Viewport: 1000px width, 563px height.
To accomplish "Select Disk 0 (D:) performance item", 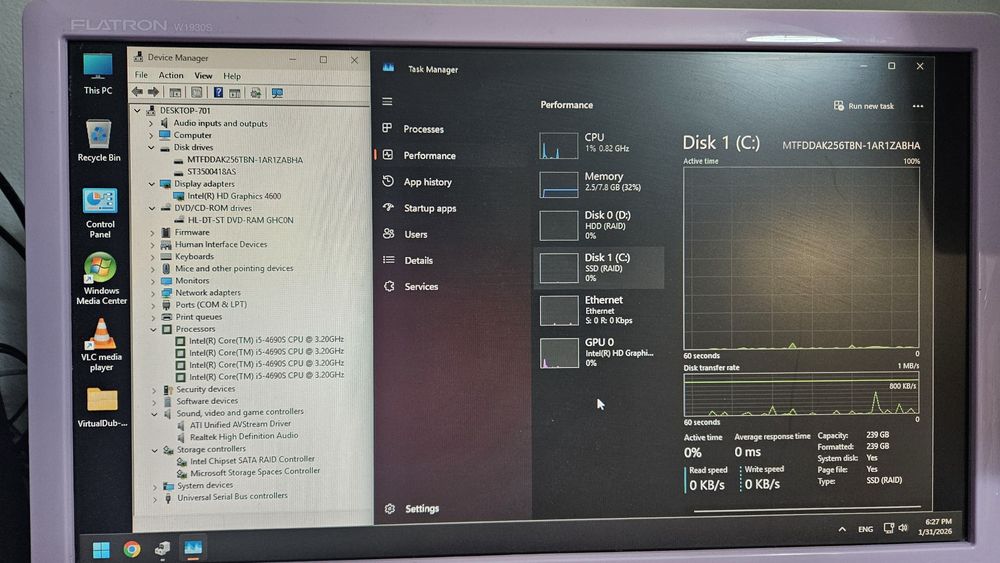I will (x=598, y=225).
